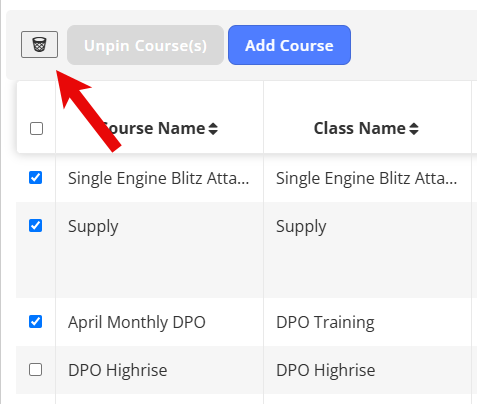The image size is (477, 404).
Task: Click the trash bin delete icon
Action: (x=39, y=44)
